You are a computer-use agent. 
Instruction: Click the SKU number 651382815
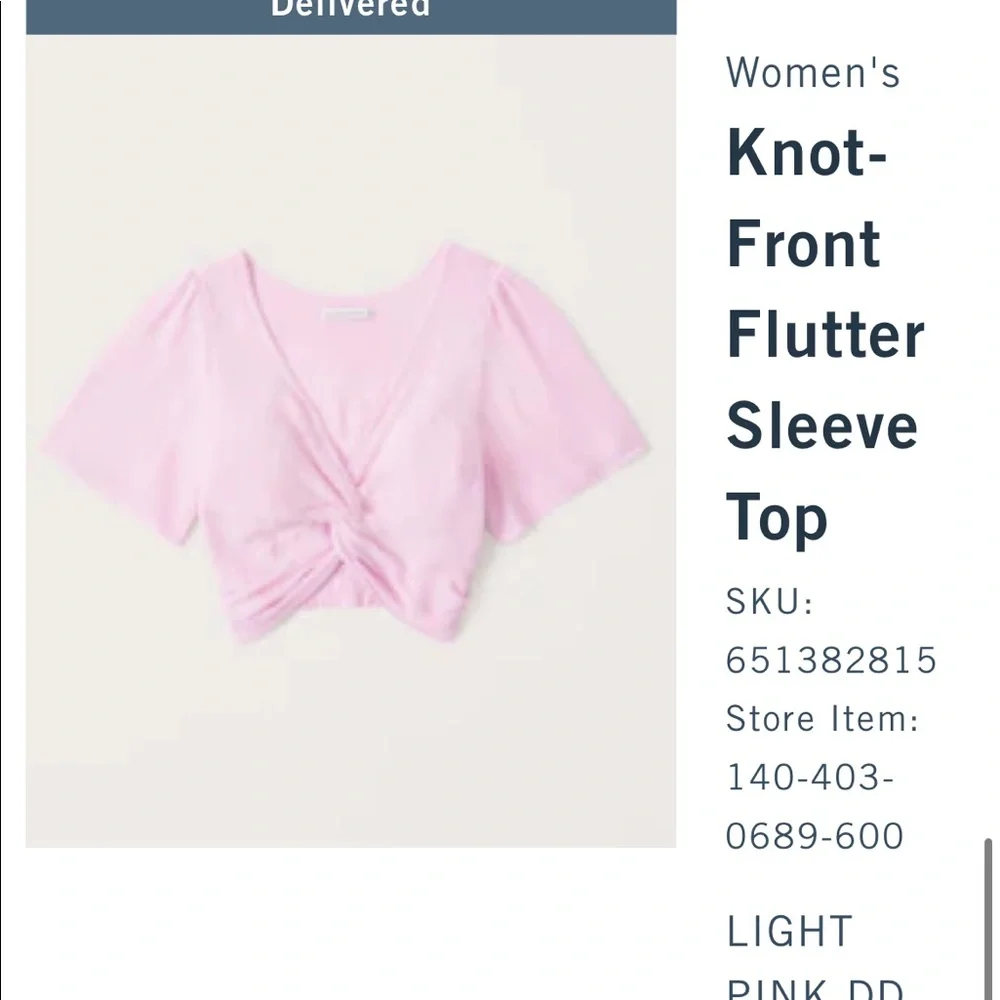[829, 661]
